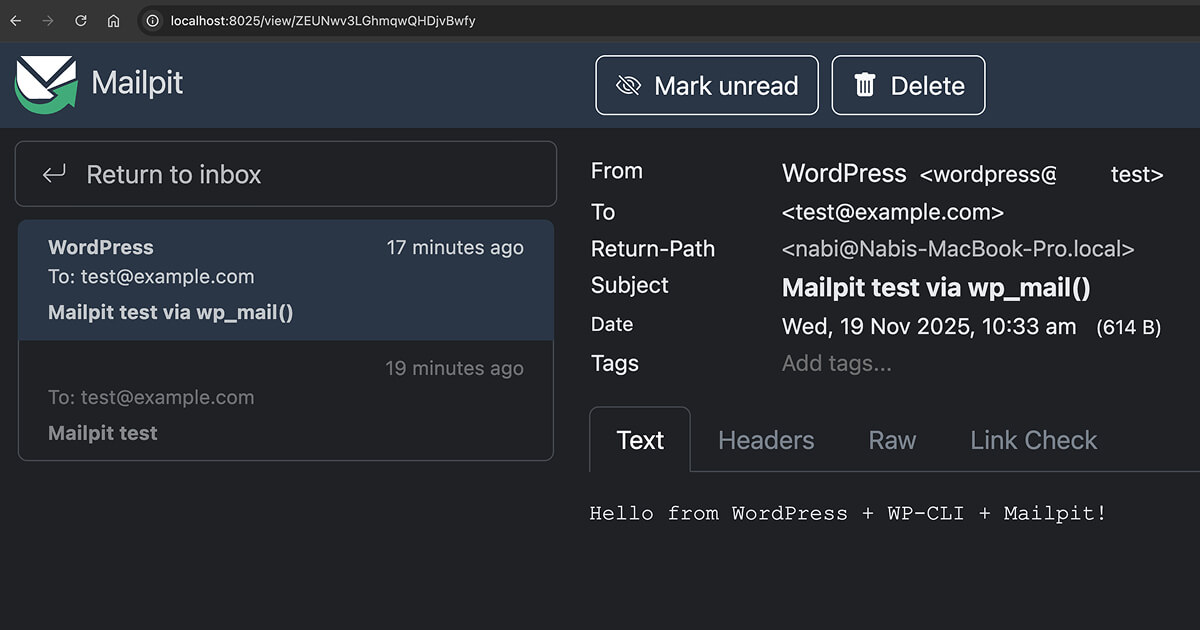Select the 'Mailpit test via wp_mail()' list item
Image resolution: width=1200 pixels, height=630 pixels.
(x=286, y=280)
